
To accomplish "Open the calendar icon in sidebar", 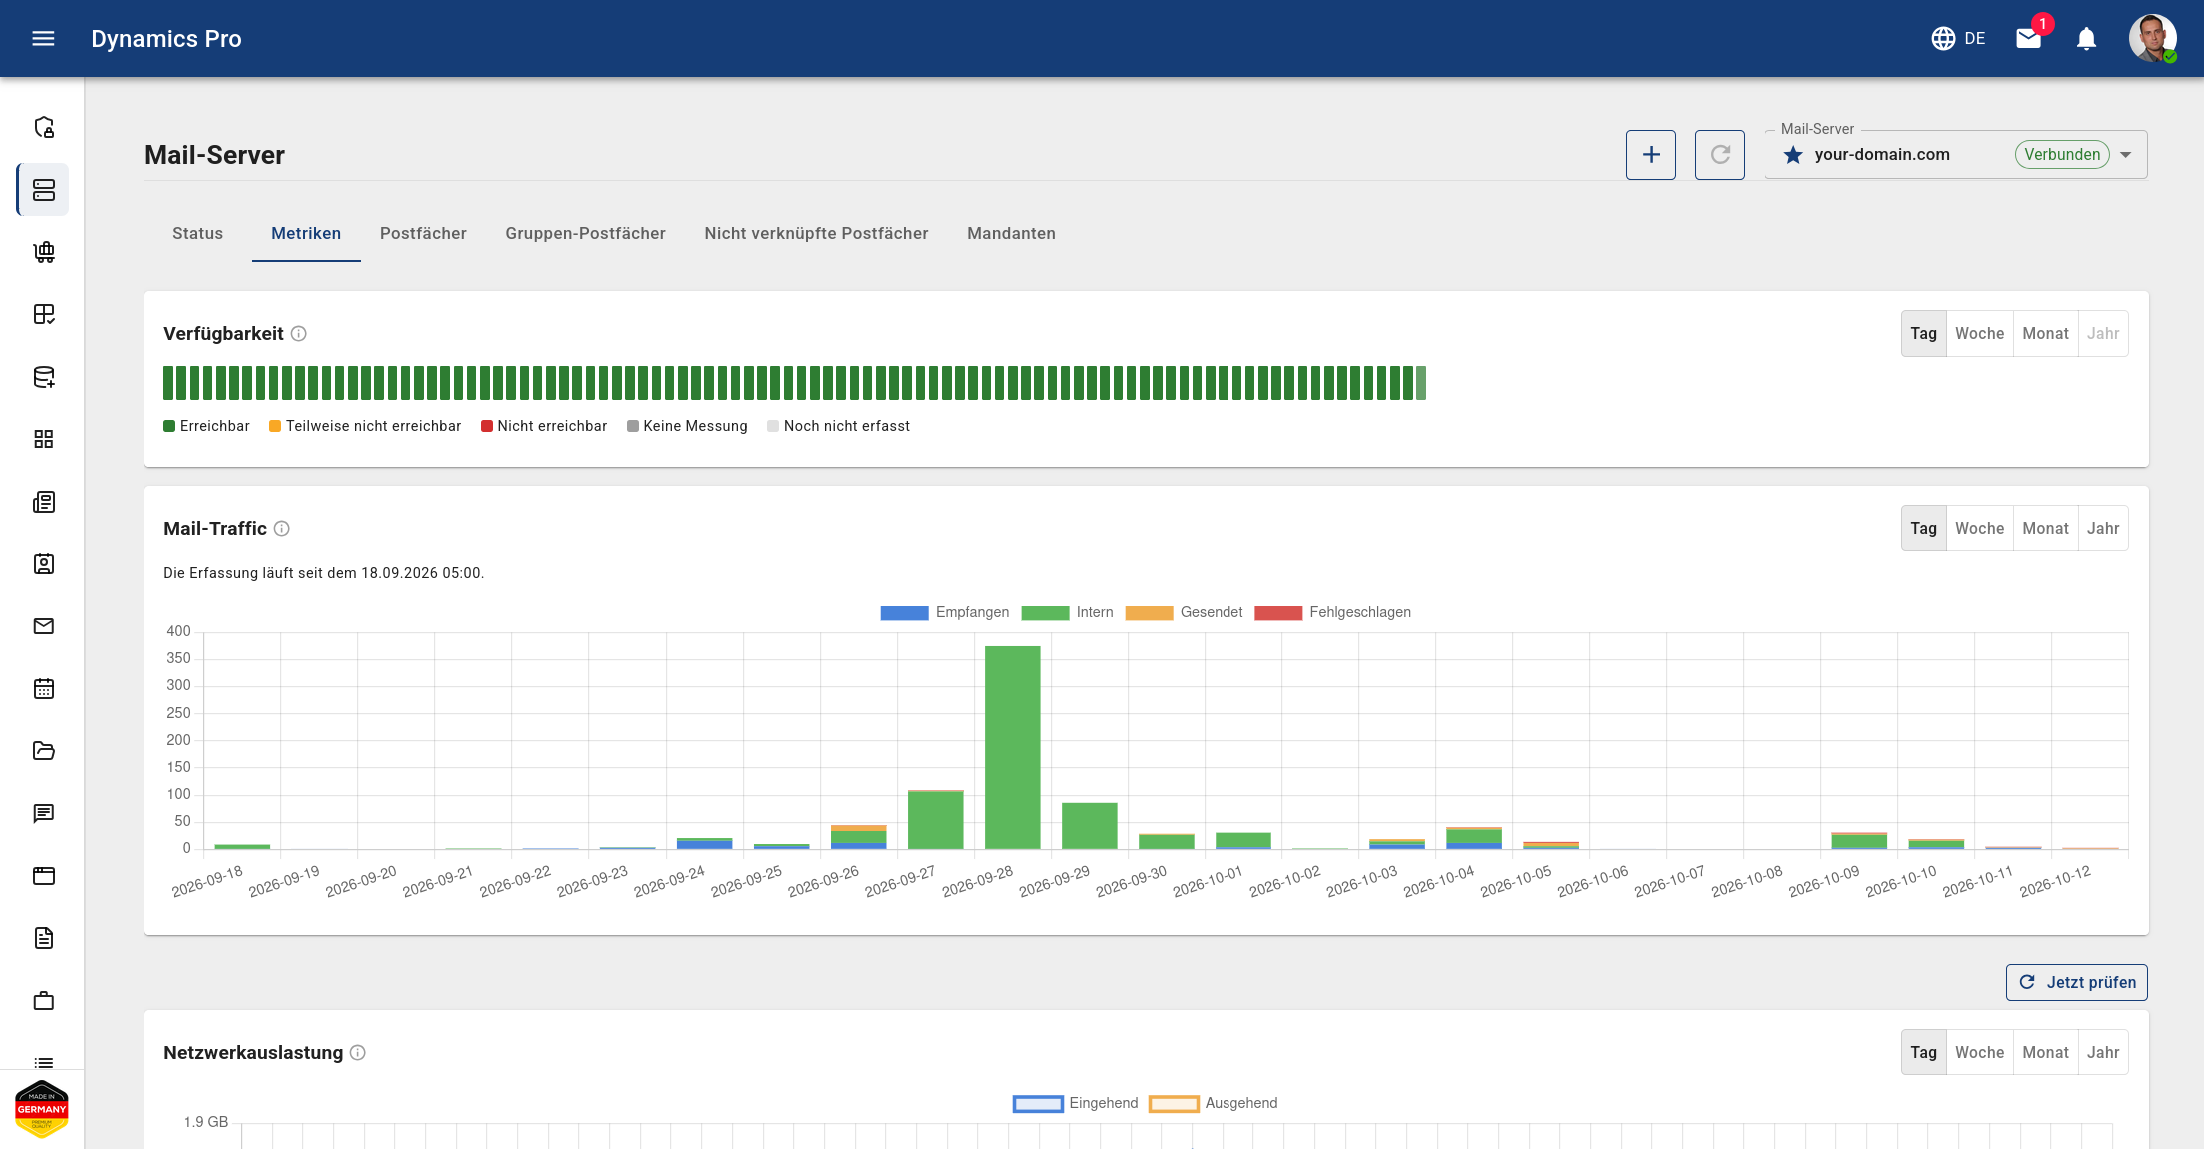I will tap(44, 688).
